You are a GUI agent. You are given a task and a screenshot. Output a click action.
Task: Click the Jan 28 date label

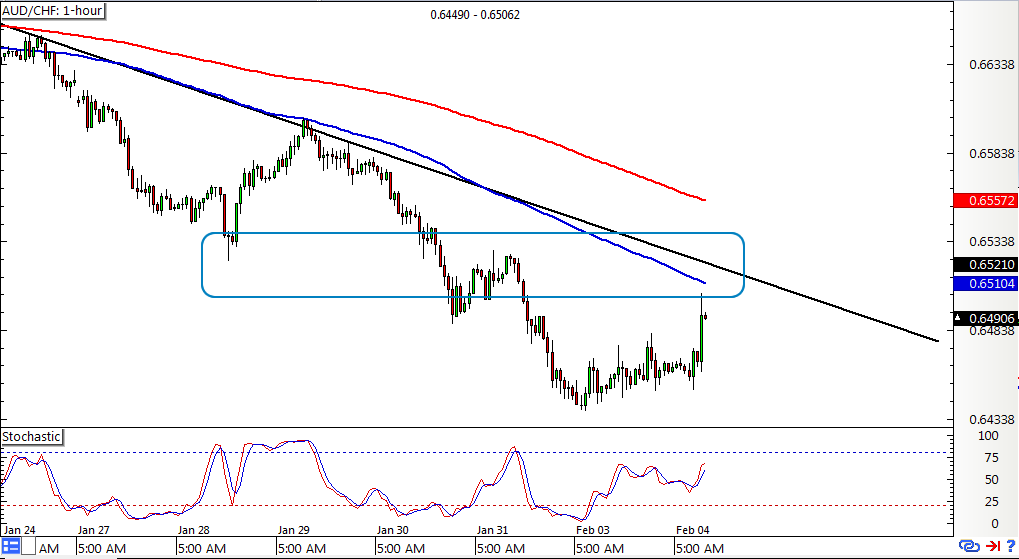[x=196, y=529]
